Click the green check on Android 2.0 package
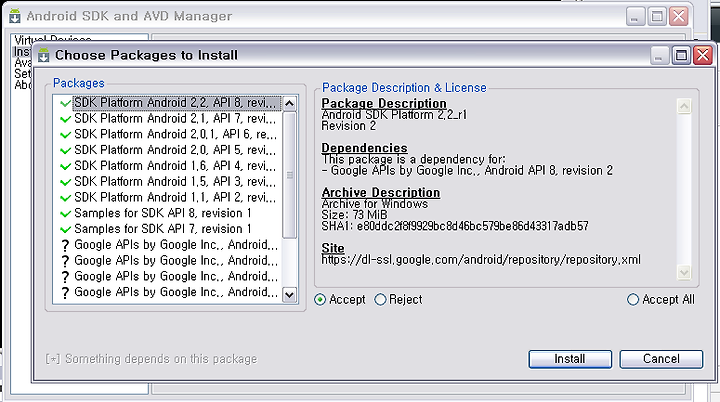The image size is (720, 402). point(65,150)
